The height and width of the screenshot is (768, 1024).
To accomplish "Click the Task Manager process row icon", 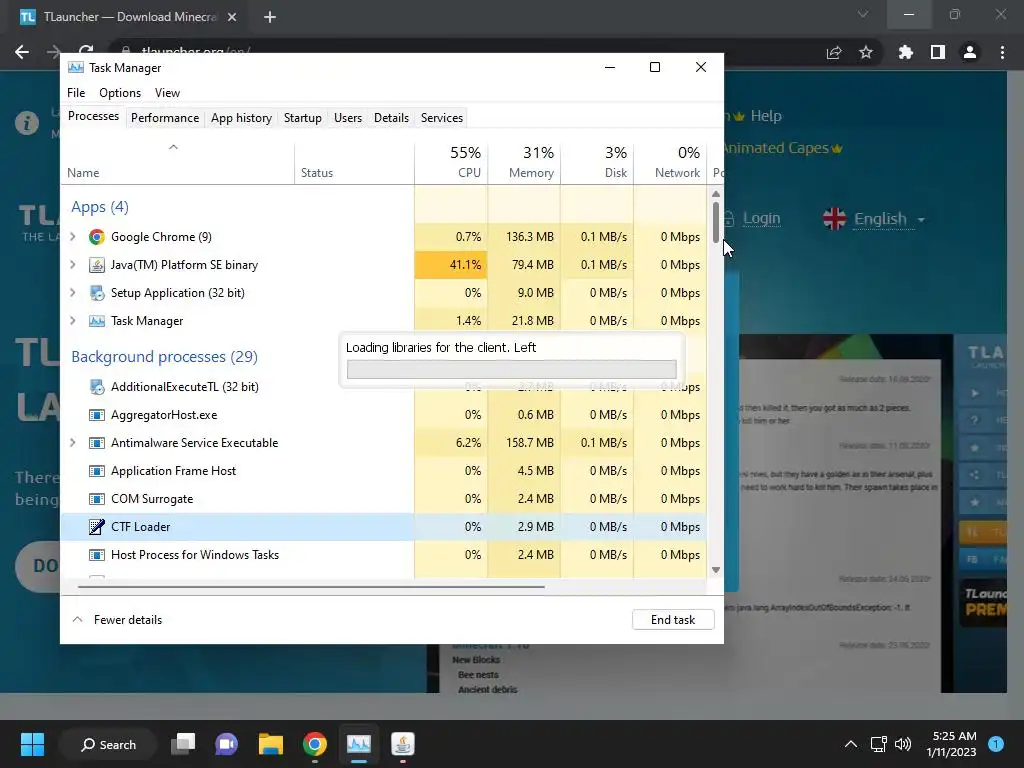I will tap(97, 321).
